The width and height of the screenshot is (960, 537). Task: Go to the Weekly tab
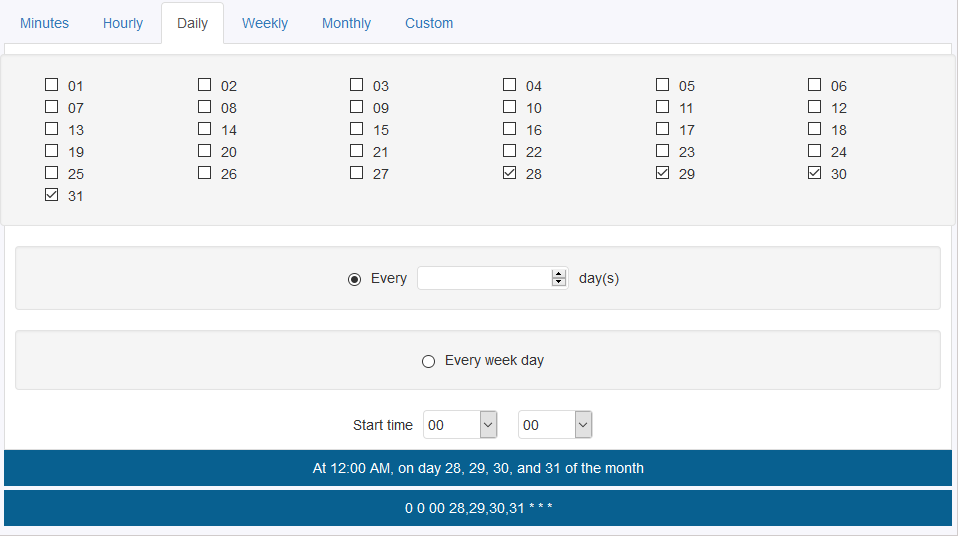click(x=264, y=23)
